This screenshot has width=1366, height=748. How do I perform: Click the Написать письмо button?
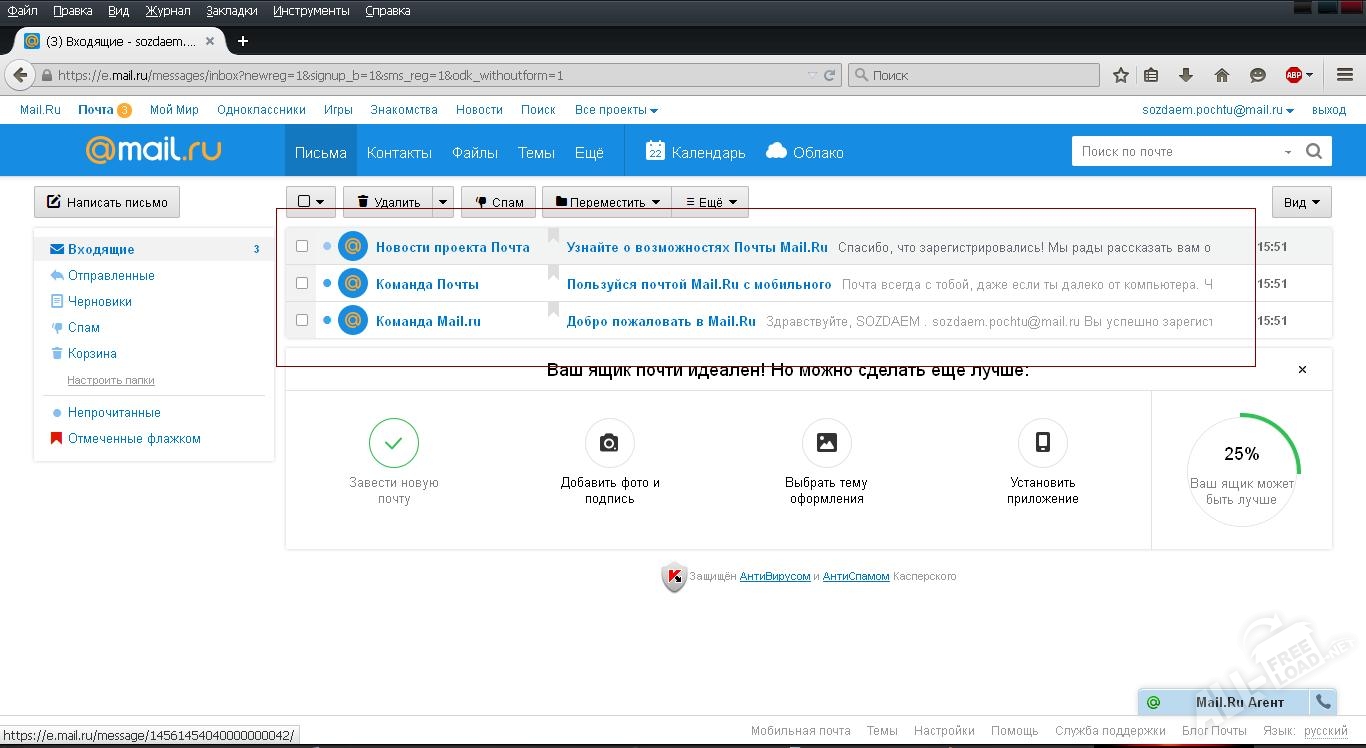(107, 202)
